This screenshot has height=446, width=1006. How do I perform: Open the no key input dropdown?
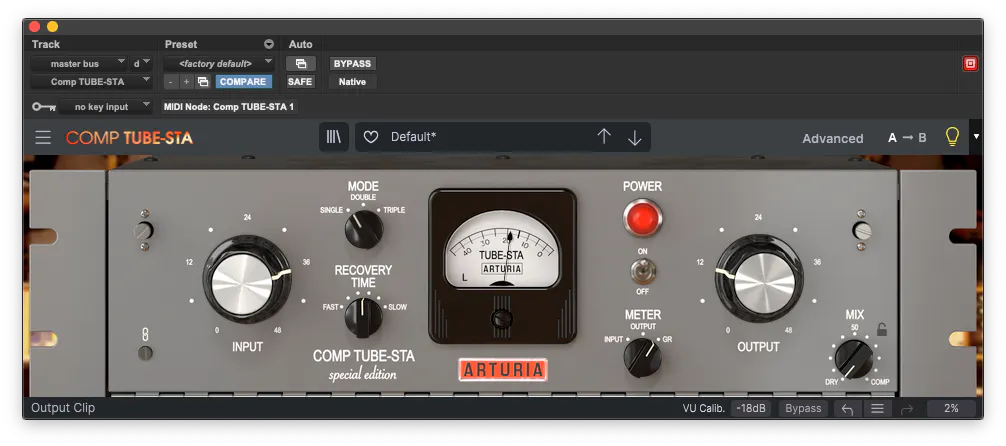(x=106, y=107)
